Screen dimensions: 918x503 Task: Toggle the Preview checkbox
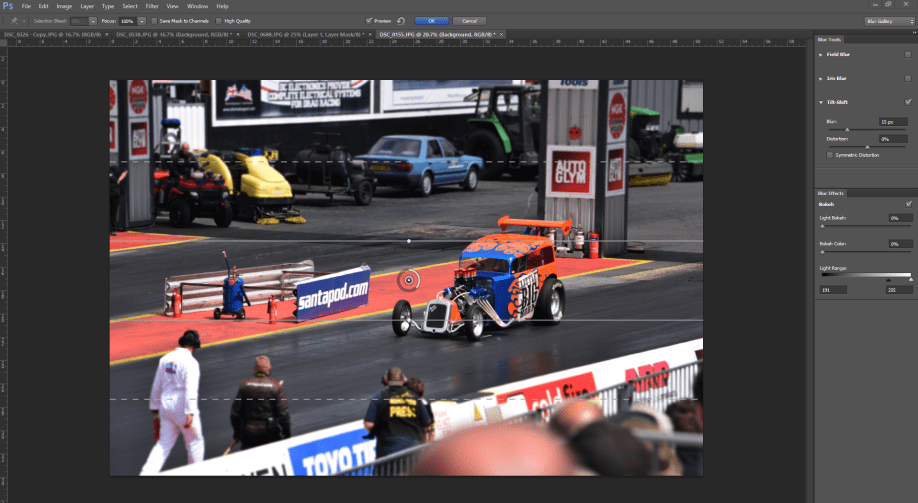369,21
